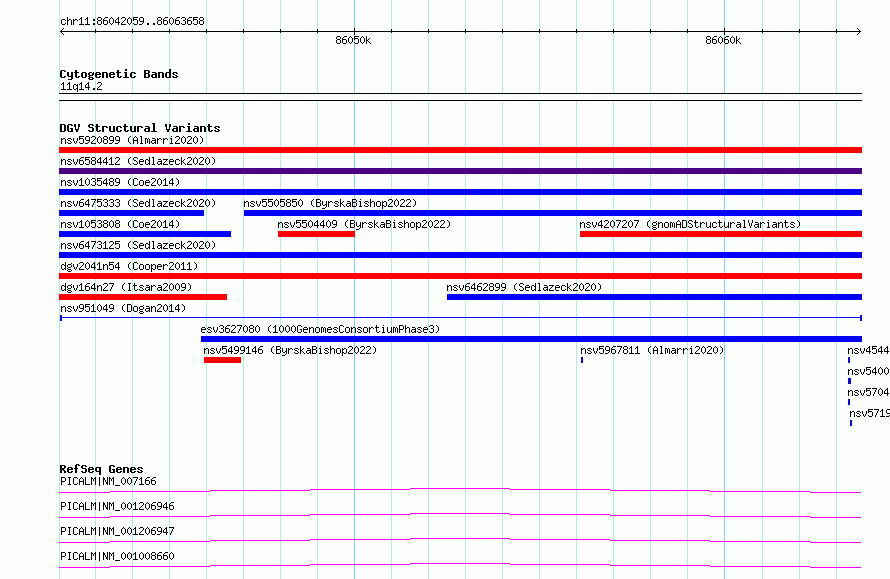Open the nsv6475333 (Sedlazeck2020) label

pos(138,203)
